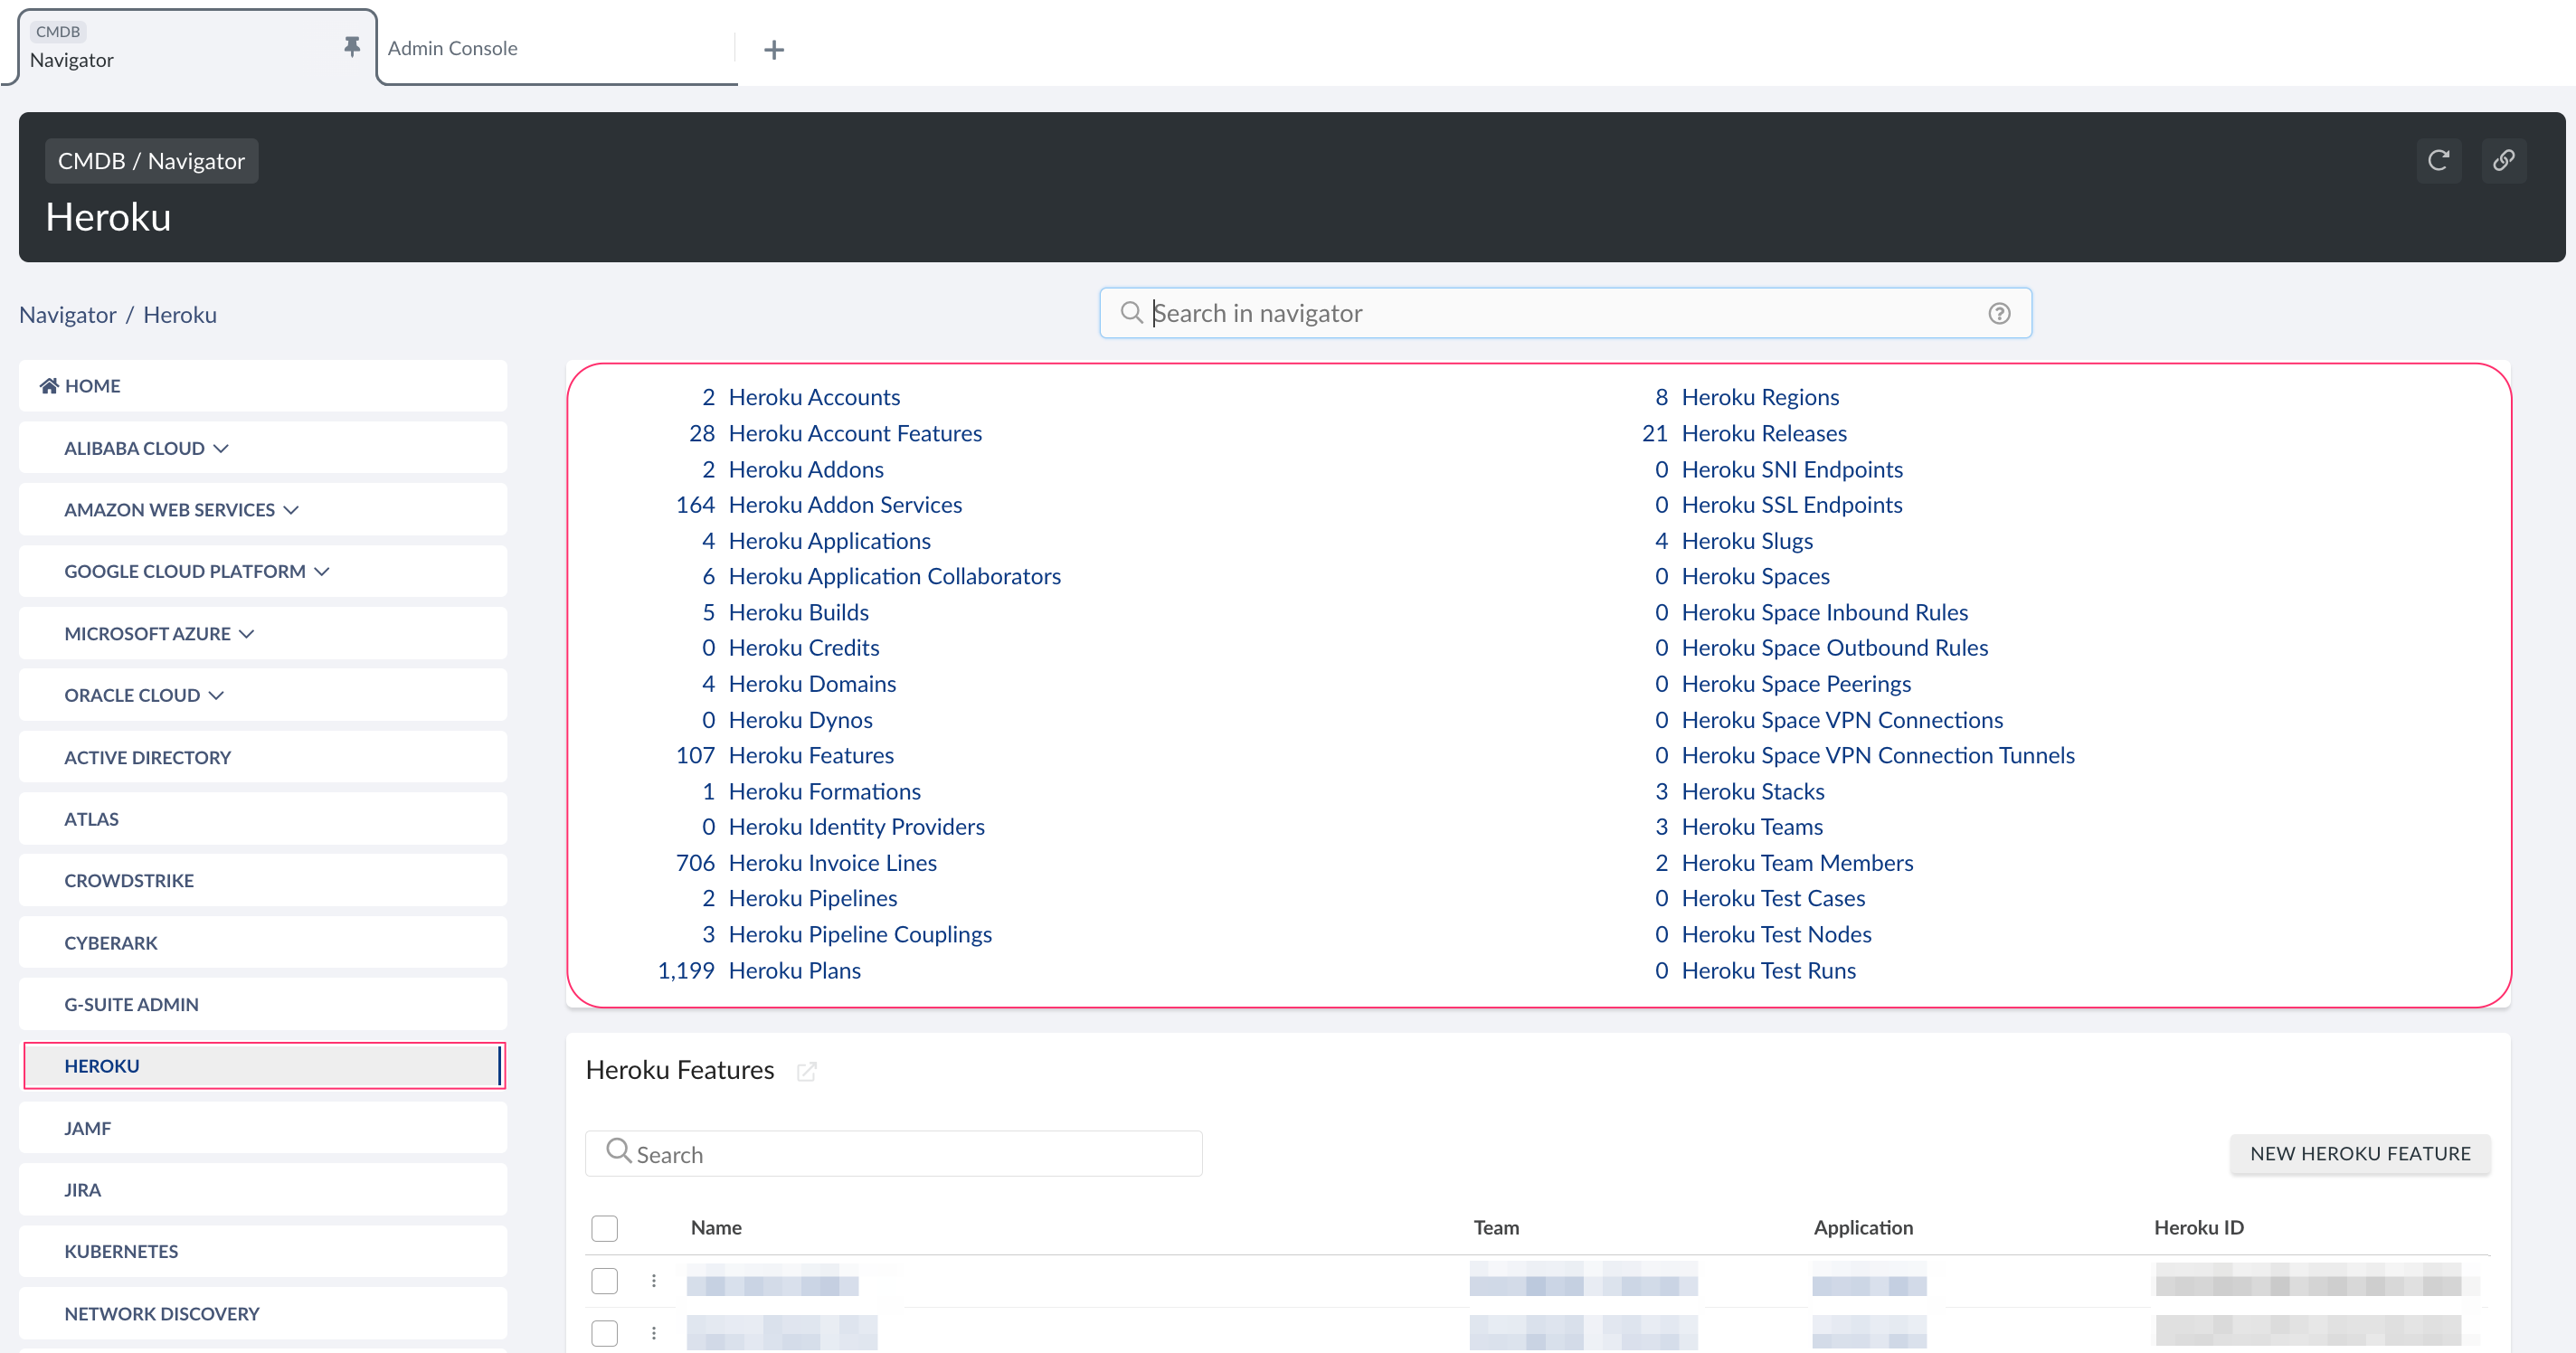This screenshot has height=1353, width=2576.
Task: Check the select-all checkbox in the features table
Action: (605, 1227)
